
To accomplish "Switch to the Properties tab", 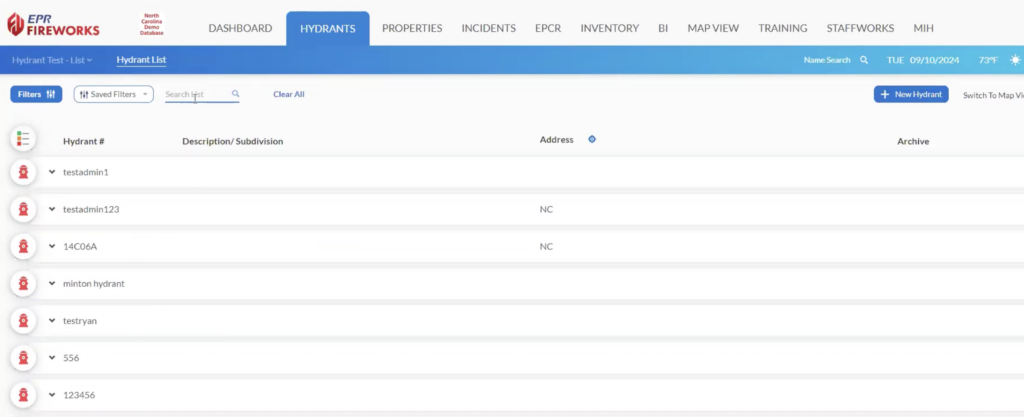I will 412,29.
